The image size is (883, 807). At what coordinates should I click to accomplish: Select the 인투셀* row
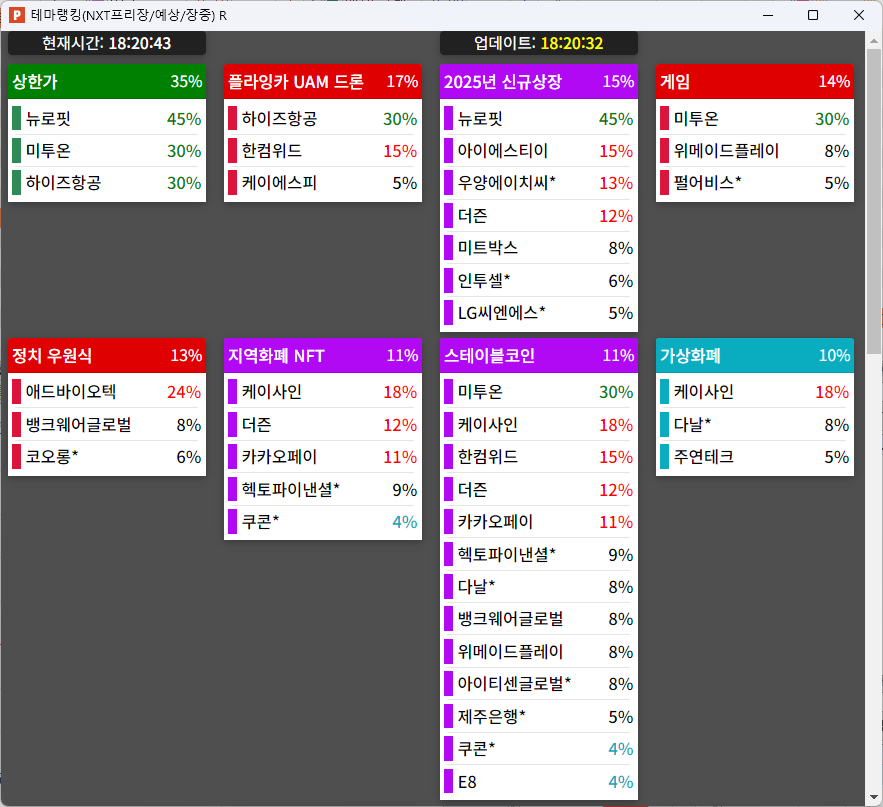(x=539, y=280)
